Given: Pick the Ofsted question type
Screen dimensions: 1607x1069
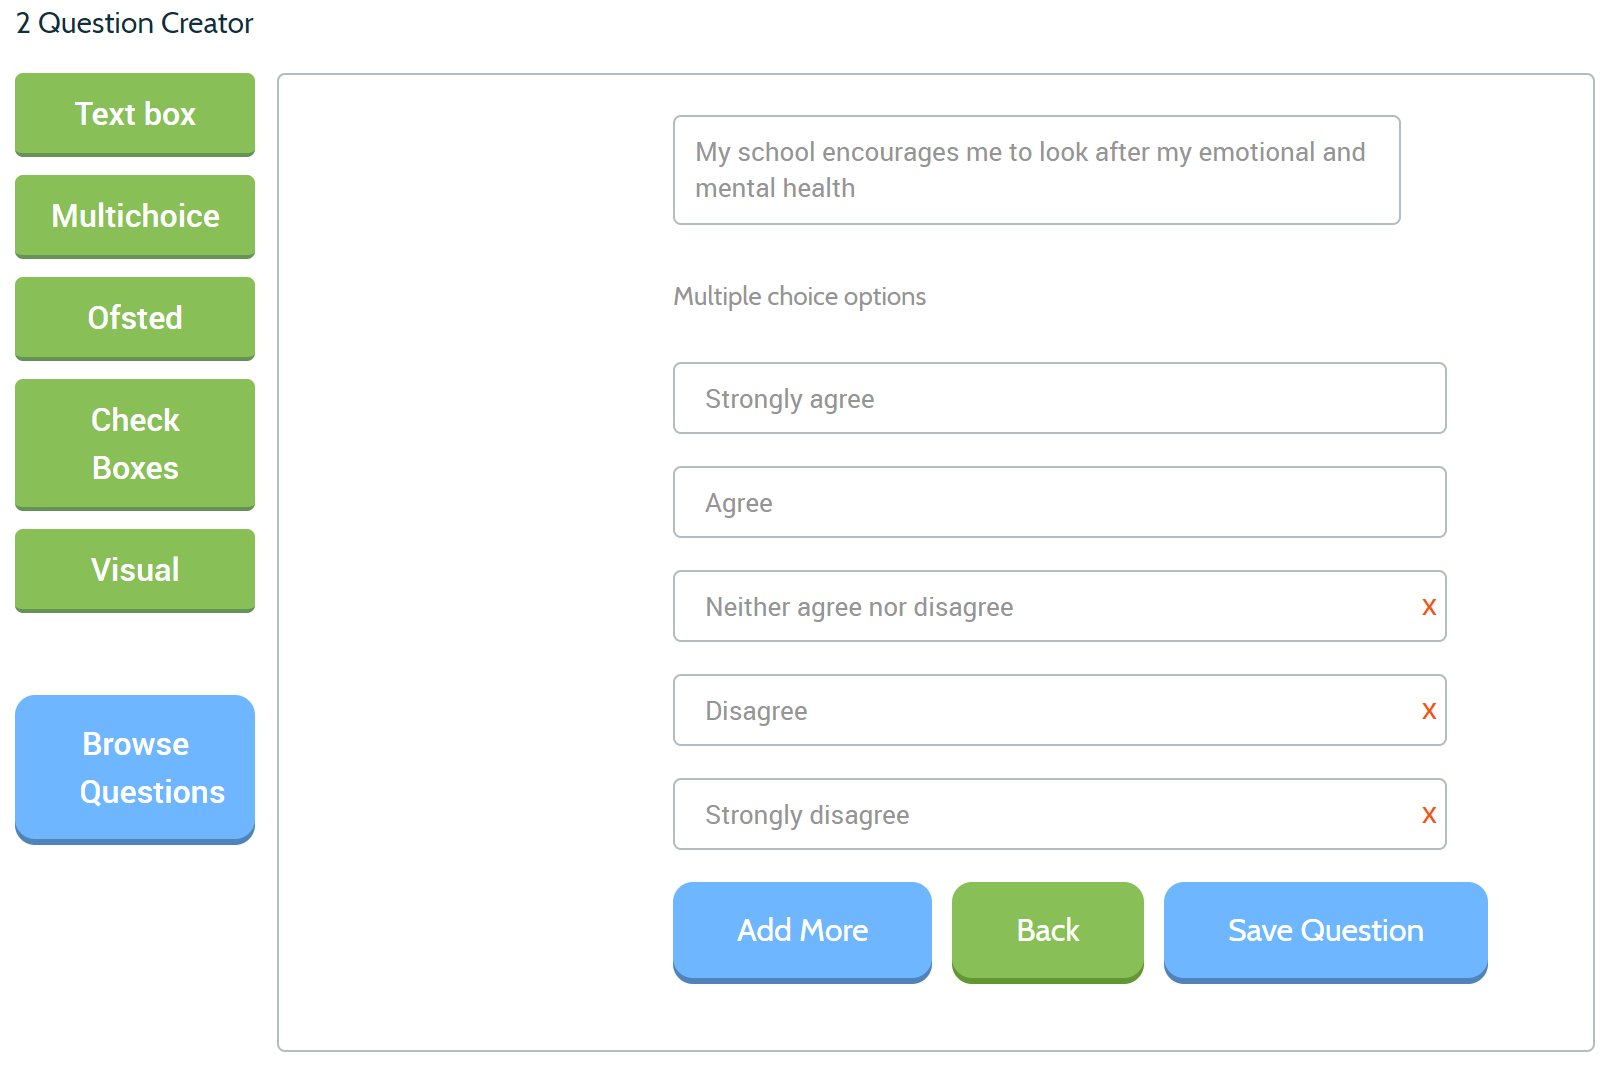Looking at the screenshot, I should pyautogui.click(x=135, y=318).
